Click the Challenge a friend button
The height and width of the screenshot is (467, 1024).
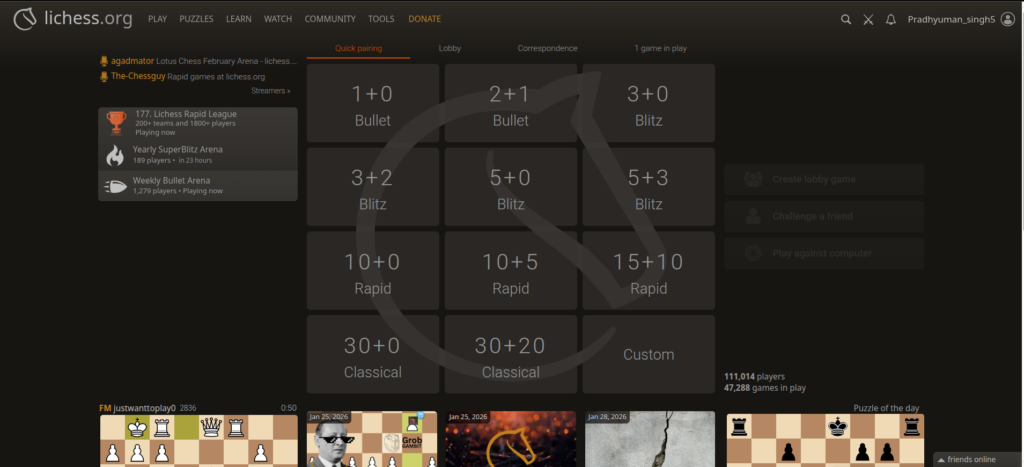pos(824,216)
